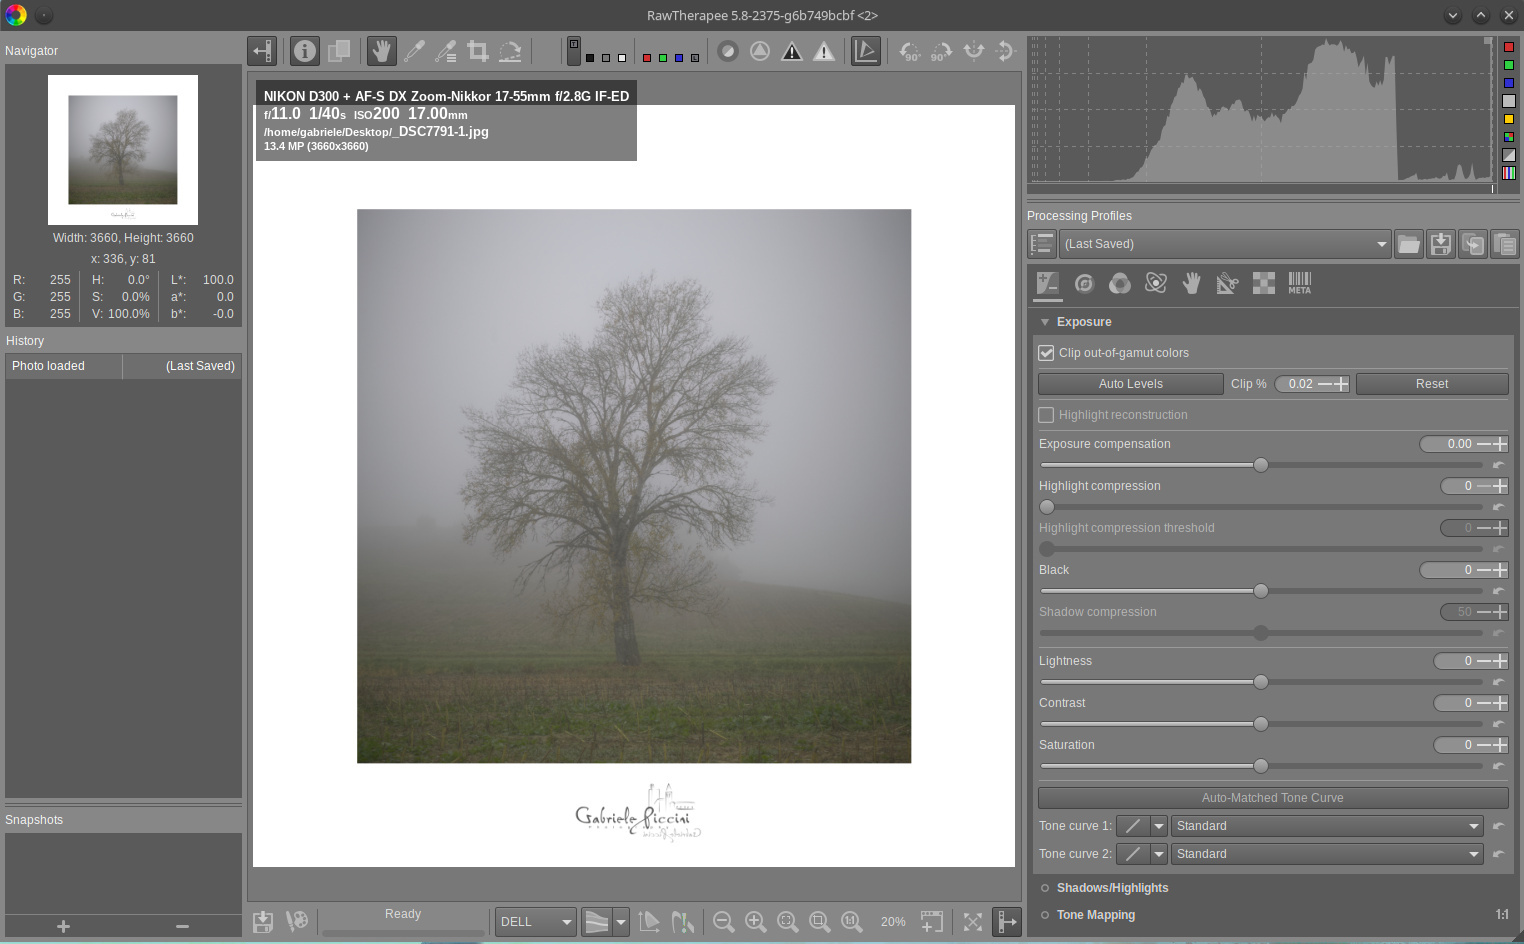Expand the Shadows/Highlights section
The width and height of the screenshot is (1524, 944).
click(1112, 888)
